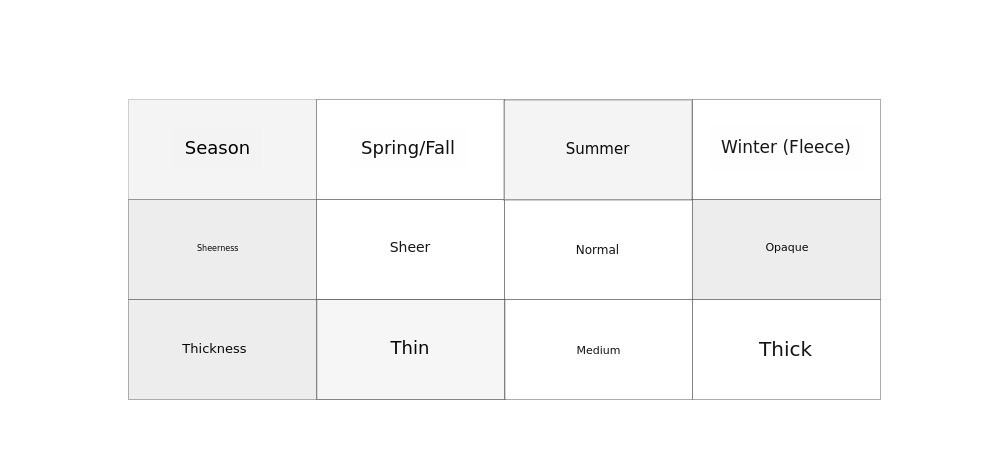Click the "Thin" text
The image size is (1000, 471).
[410, 348]
